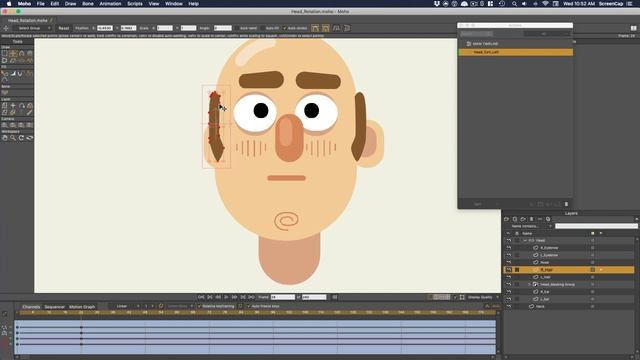Select the Orbit Workspace tool

pos(29,138)
